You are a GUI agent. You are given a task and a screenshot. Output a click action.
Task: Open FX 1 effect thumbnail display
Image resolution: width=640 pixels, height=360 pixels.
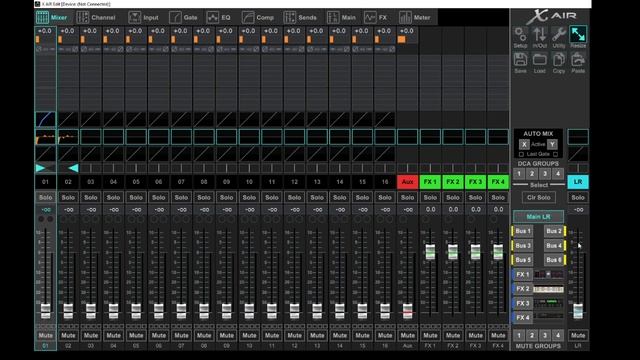click(548, 274)
